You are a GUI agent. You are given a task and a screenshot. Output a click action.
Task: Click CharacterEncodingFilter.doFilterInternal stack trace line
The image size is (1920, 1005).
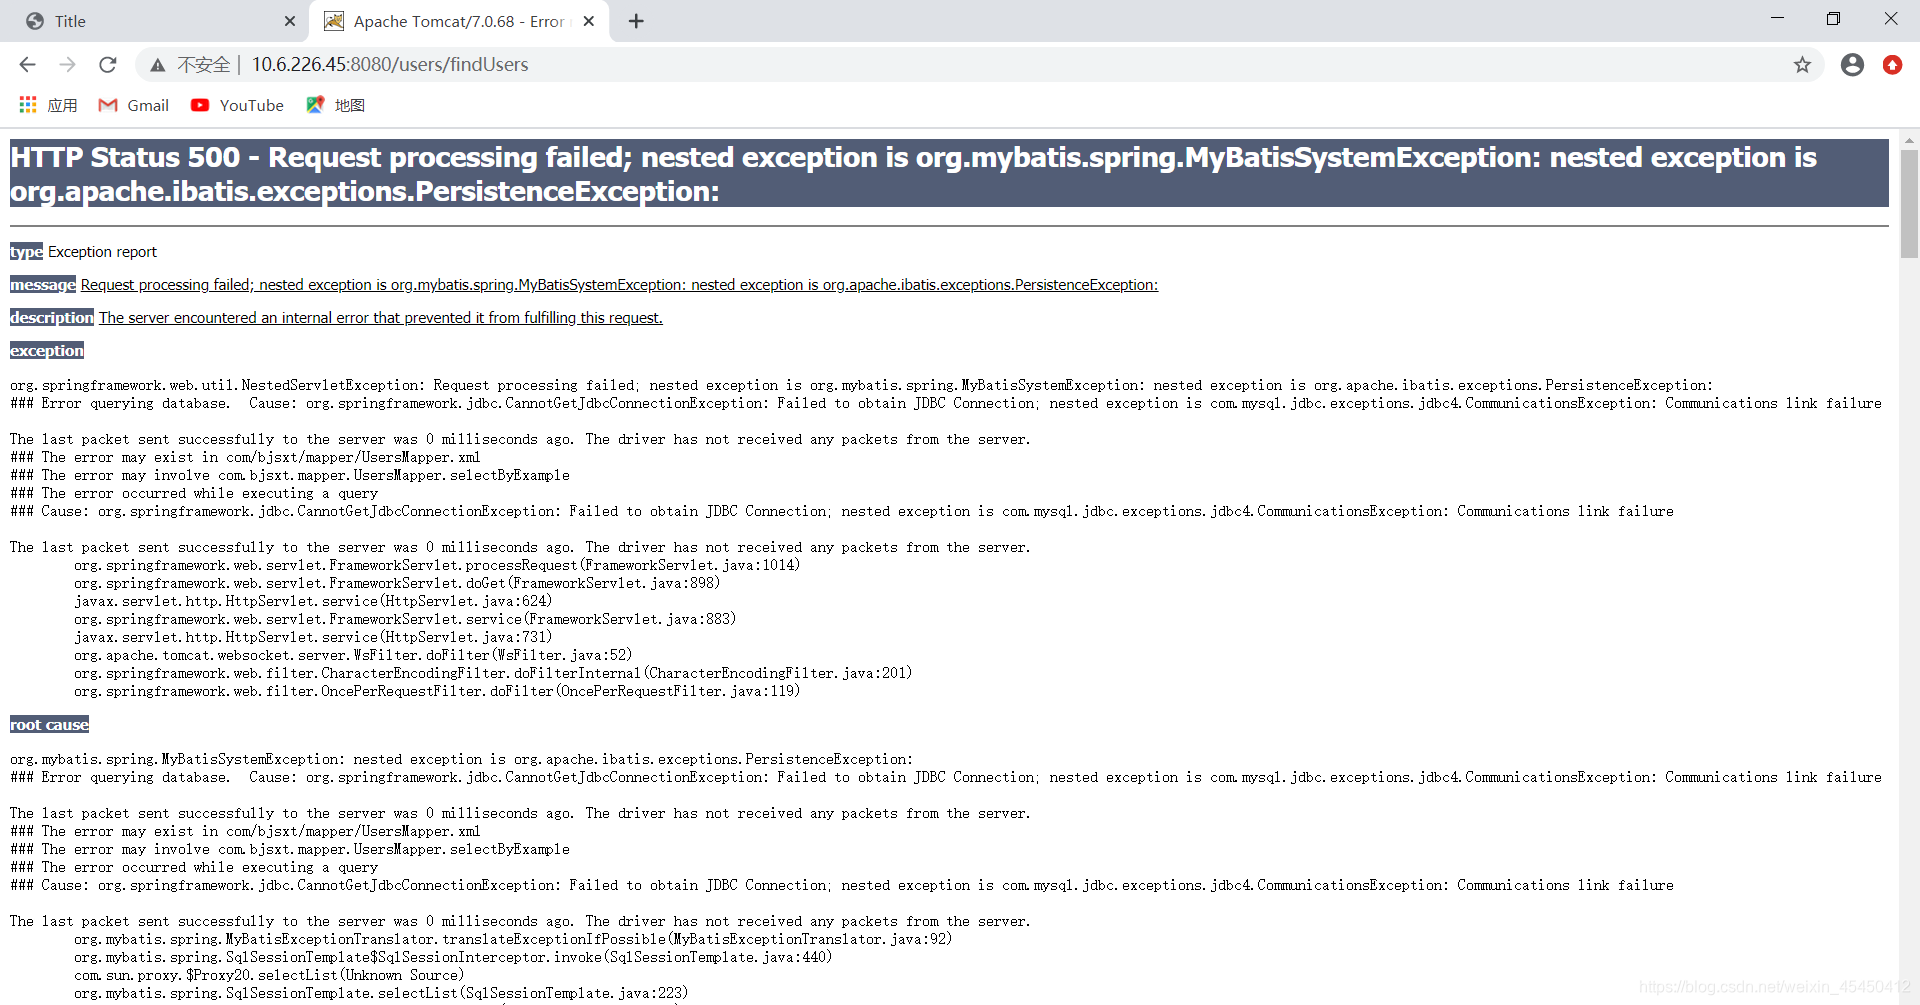[x=493, y=673]
